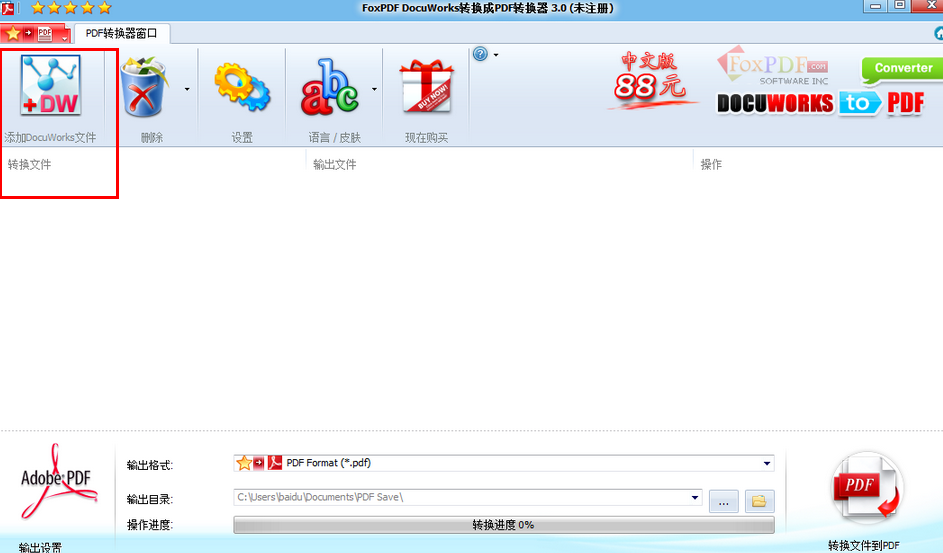Click the 操作 column header
Image resolution: width=943 pixels, height=553 pixels.
point(711,164)
